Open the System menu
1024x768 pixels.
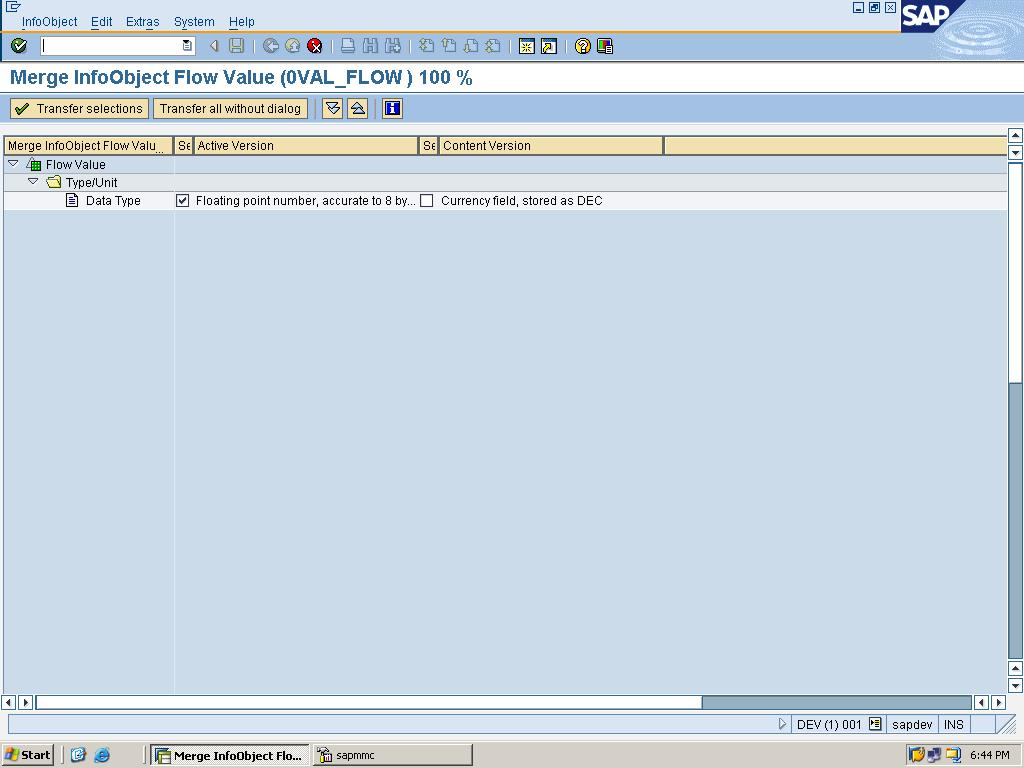tap(194, 22)
